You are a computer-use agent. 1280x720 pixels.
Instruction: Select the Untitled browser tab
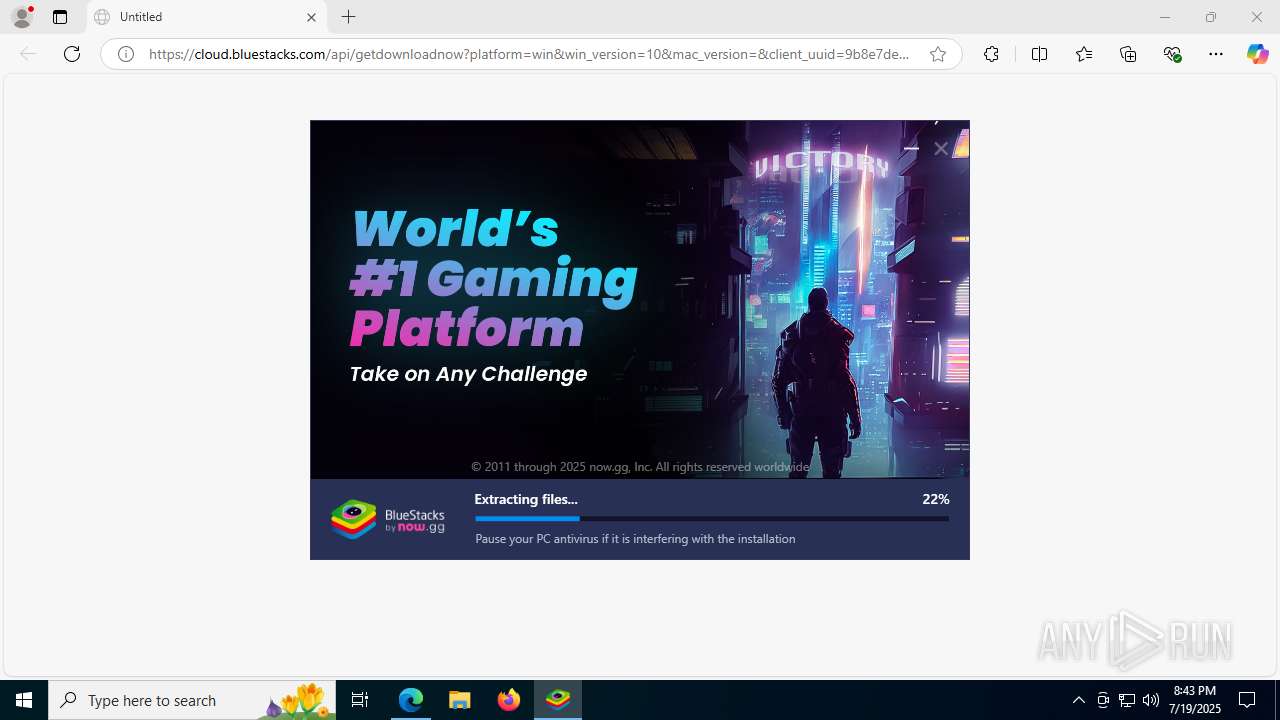206,17
